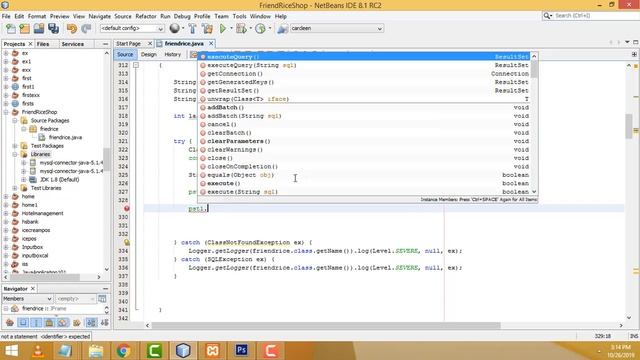Click the icon left of cardeen combo box
This screenshot has height=360, width=640.
click(282, 29)
